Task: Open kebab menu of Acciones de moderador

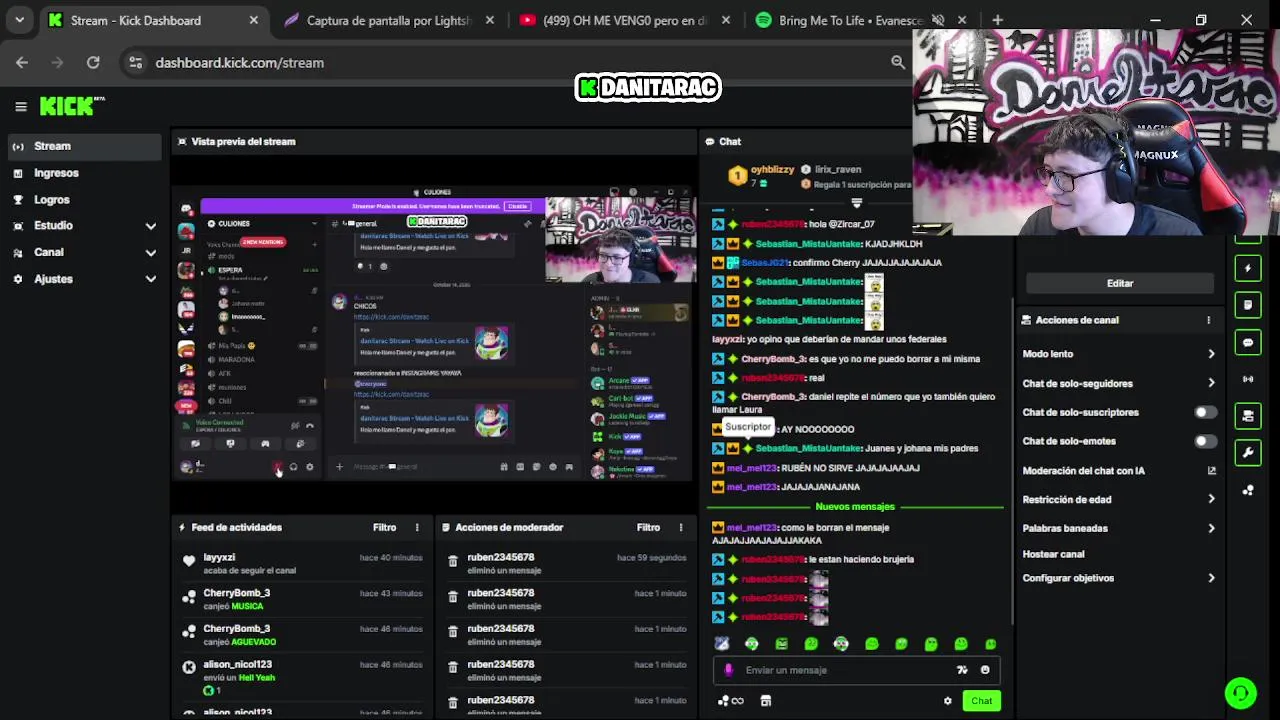Action: [x=681, y=527]
